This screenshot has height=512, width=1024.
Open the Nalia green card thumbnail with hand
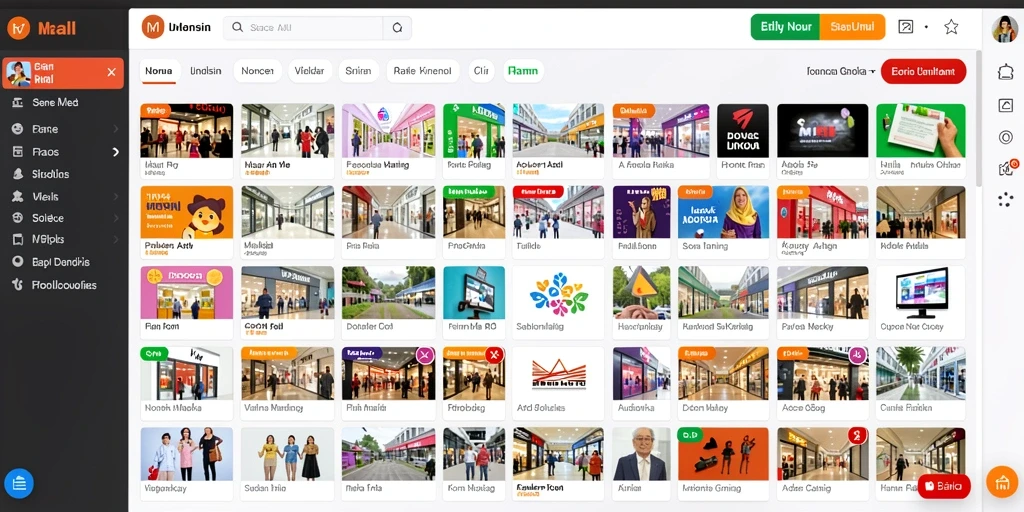[x=920, y=131]
